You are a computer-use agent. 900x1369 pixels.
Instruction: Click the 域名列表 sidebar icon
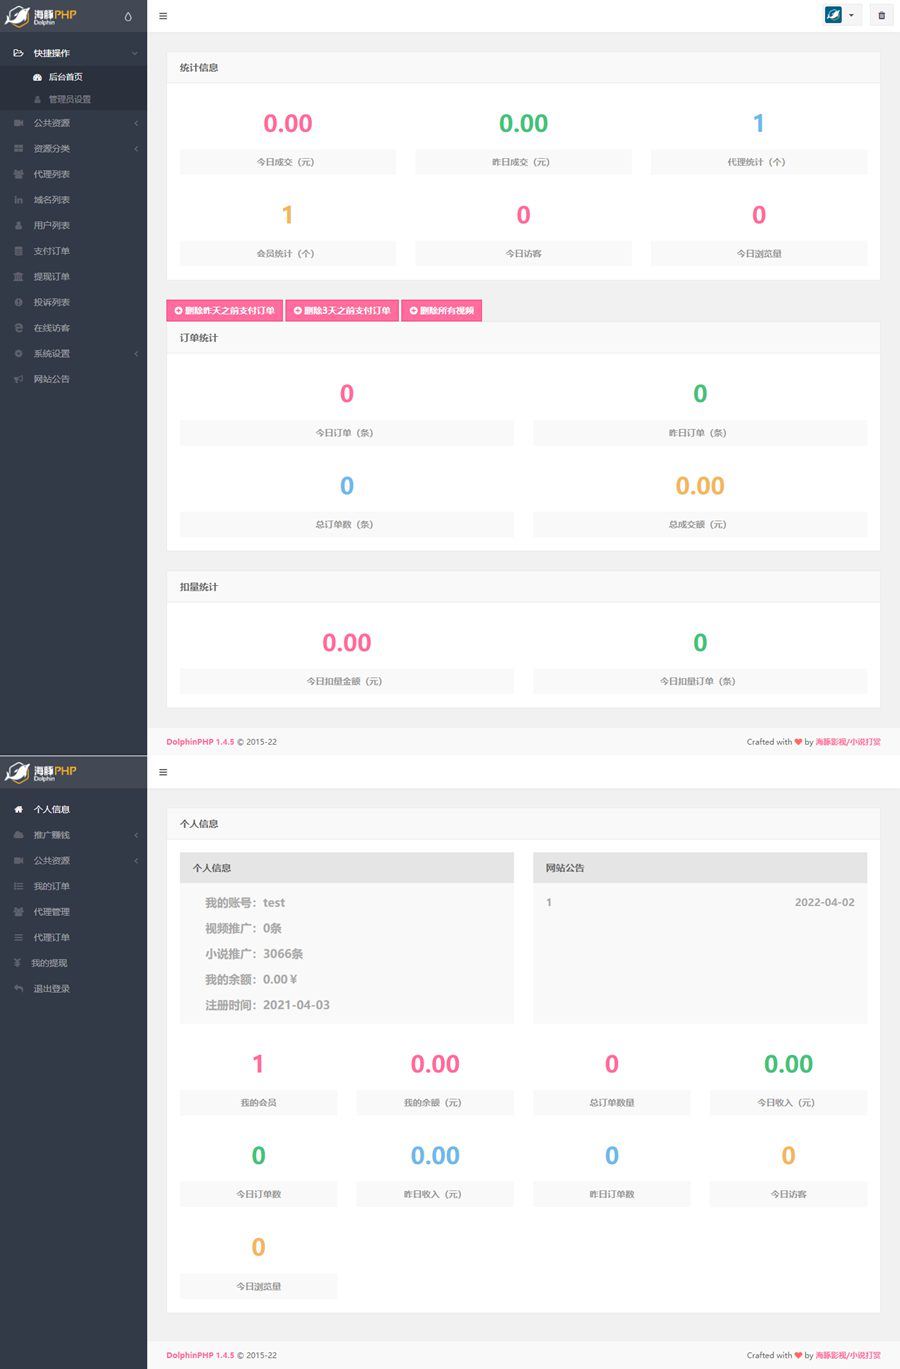[x=18, y=200]
